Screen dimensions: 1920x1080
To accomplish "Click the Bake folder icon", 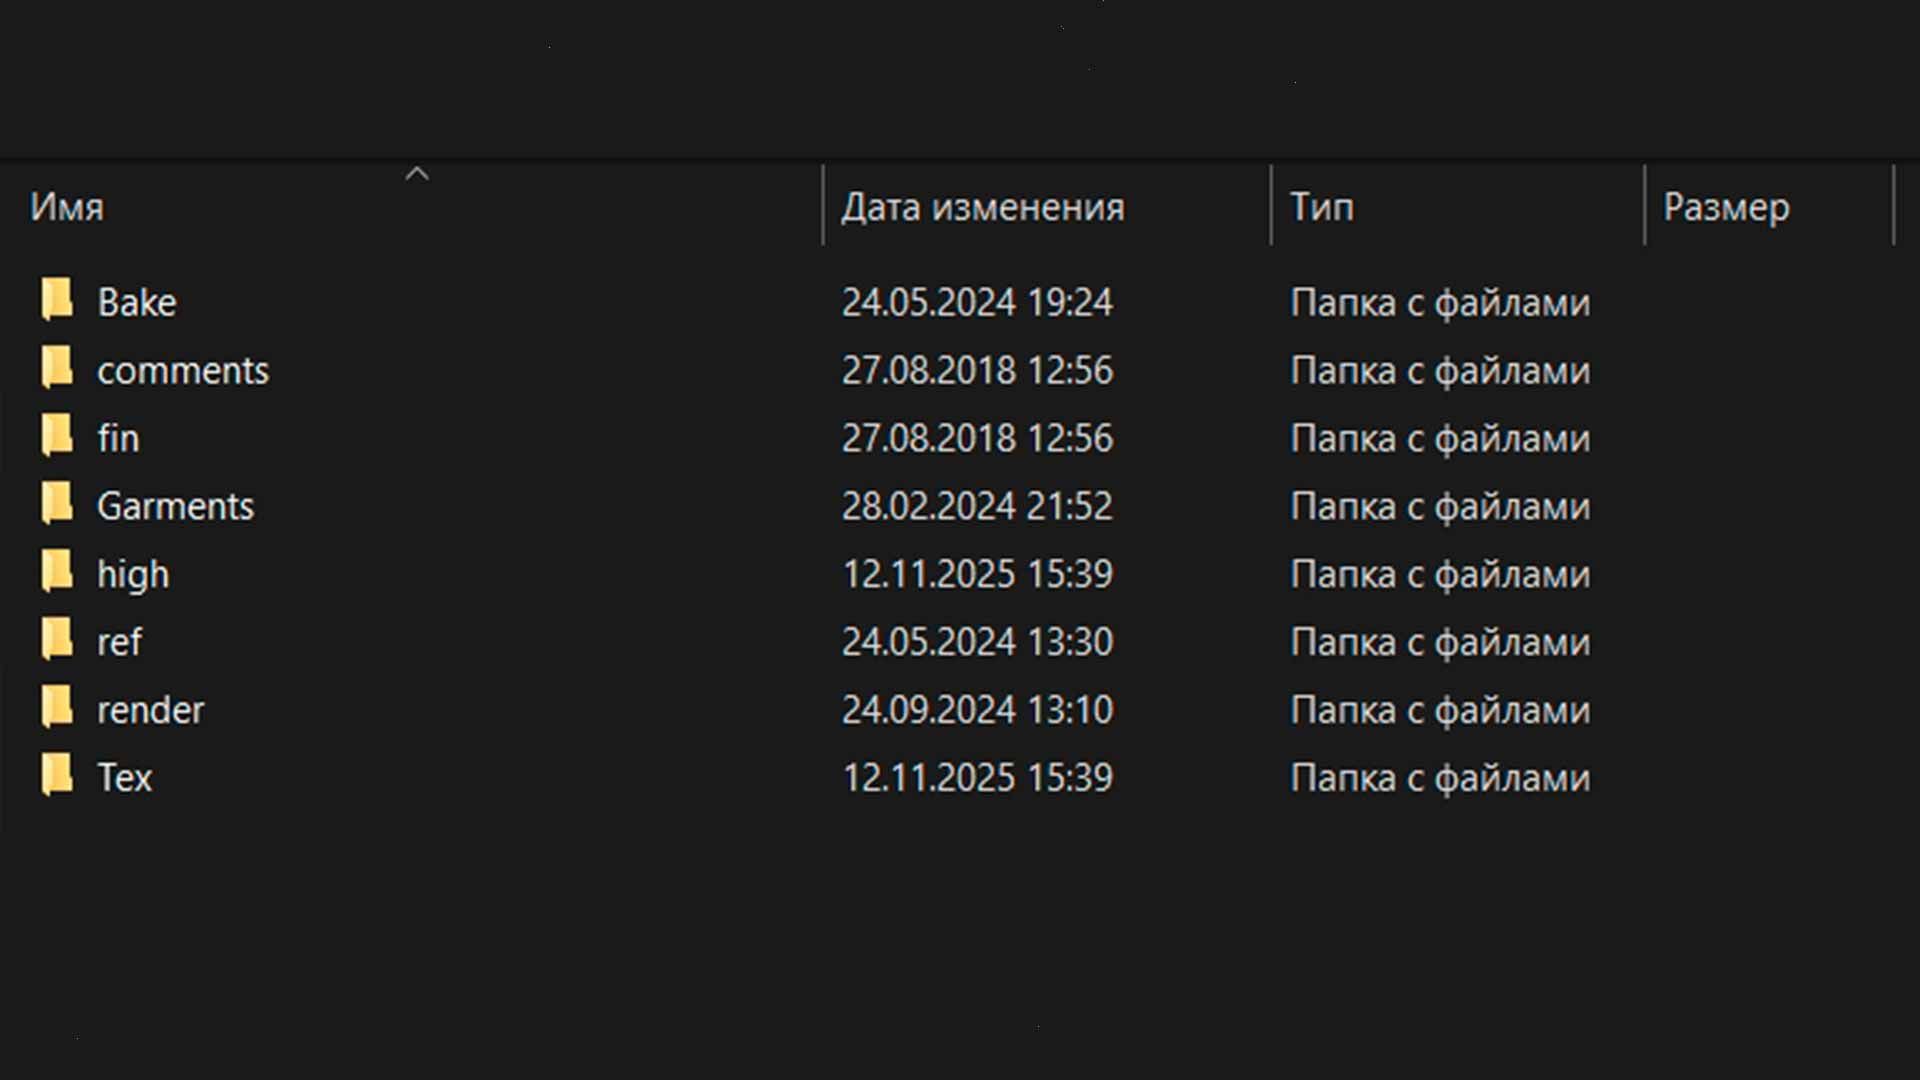I will (57, 302).
